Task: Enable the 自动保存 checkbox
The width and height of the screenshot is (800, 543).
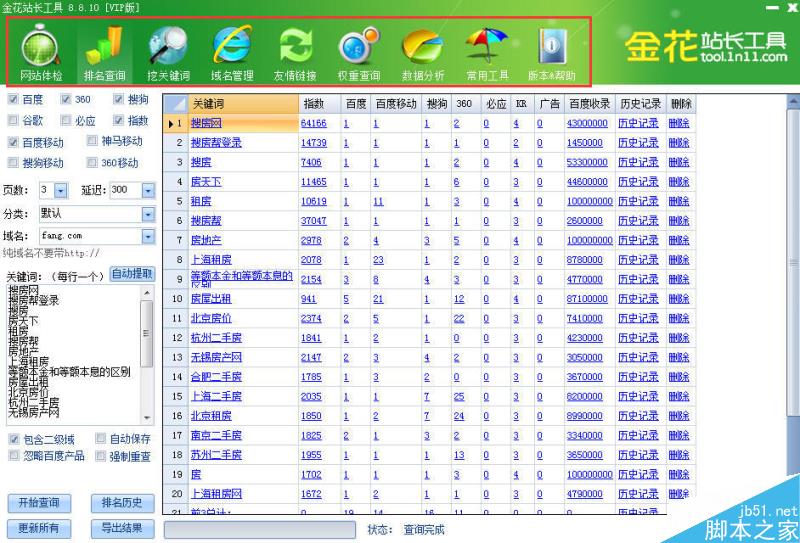Action: tap(101, 439)
